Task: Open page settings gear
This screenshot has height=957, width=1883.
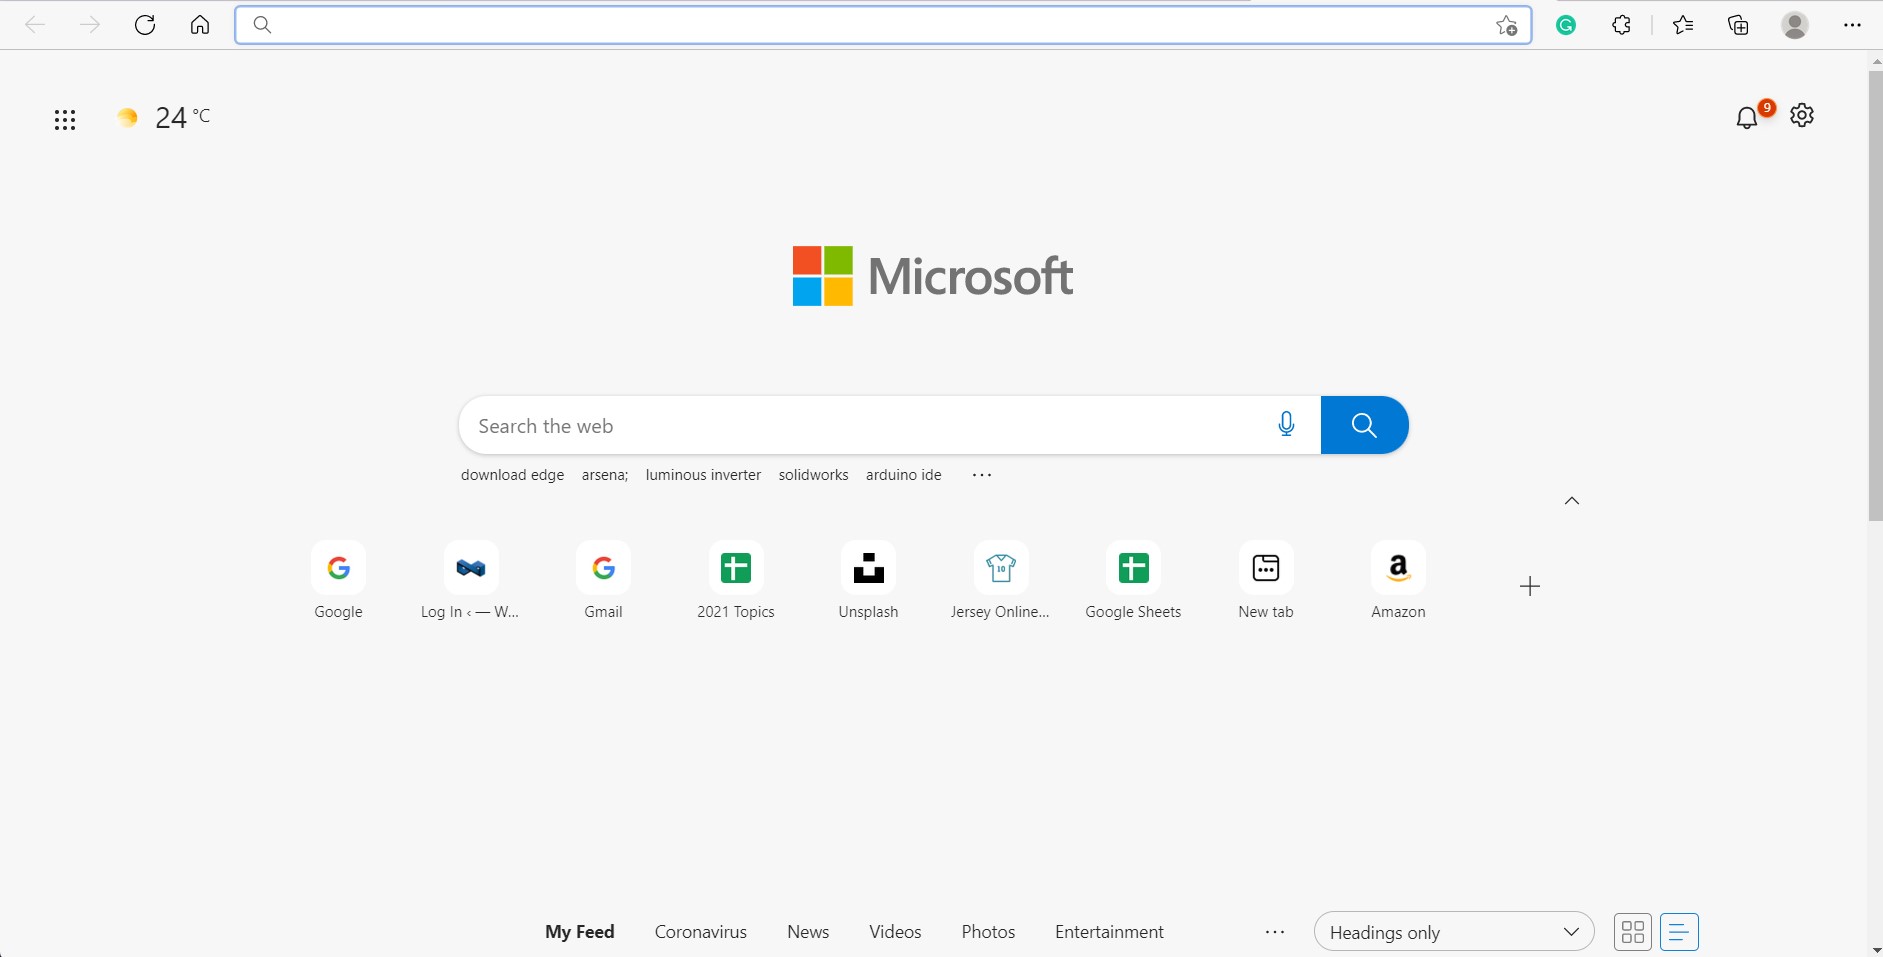Action: pos(1802,115)
